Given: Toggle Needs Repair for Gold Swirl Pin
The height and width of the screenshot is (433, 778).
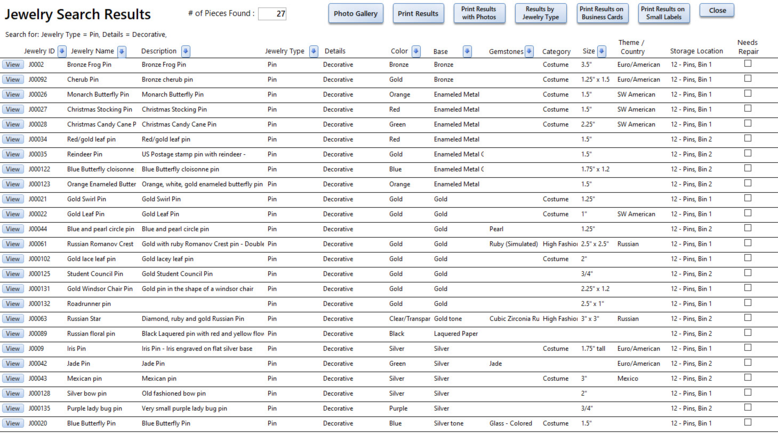Looking at the screenshot, I should [748, 198].
